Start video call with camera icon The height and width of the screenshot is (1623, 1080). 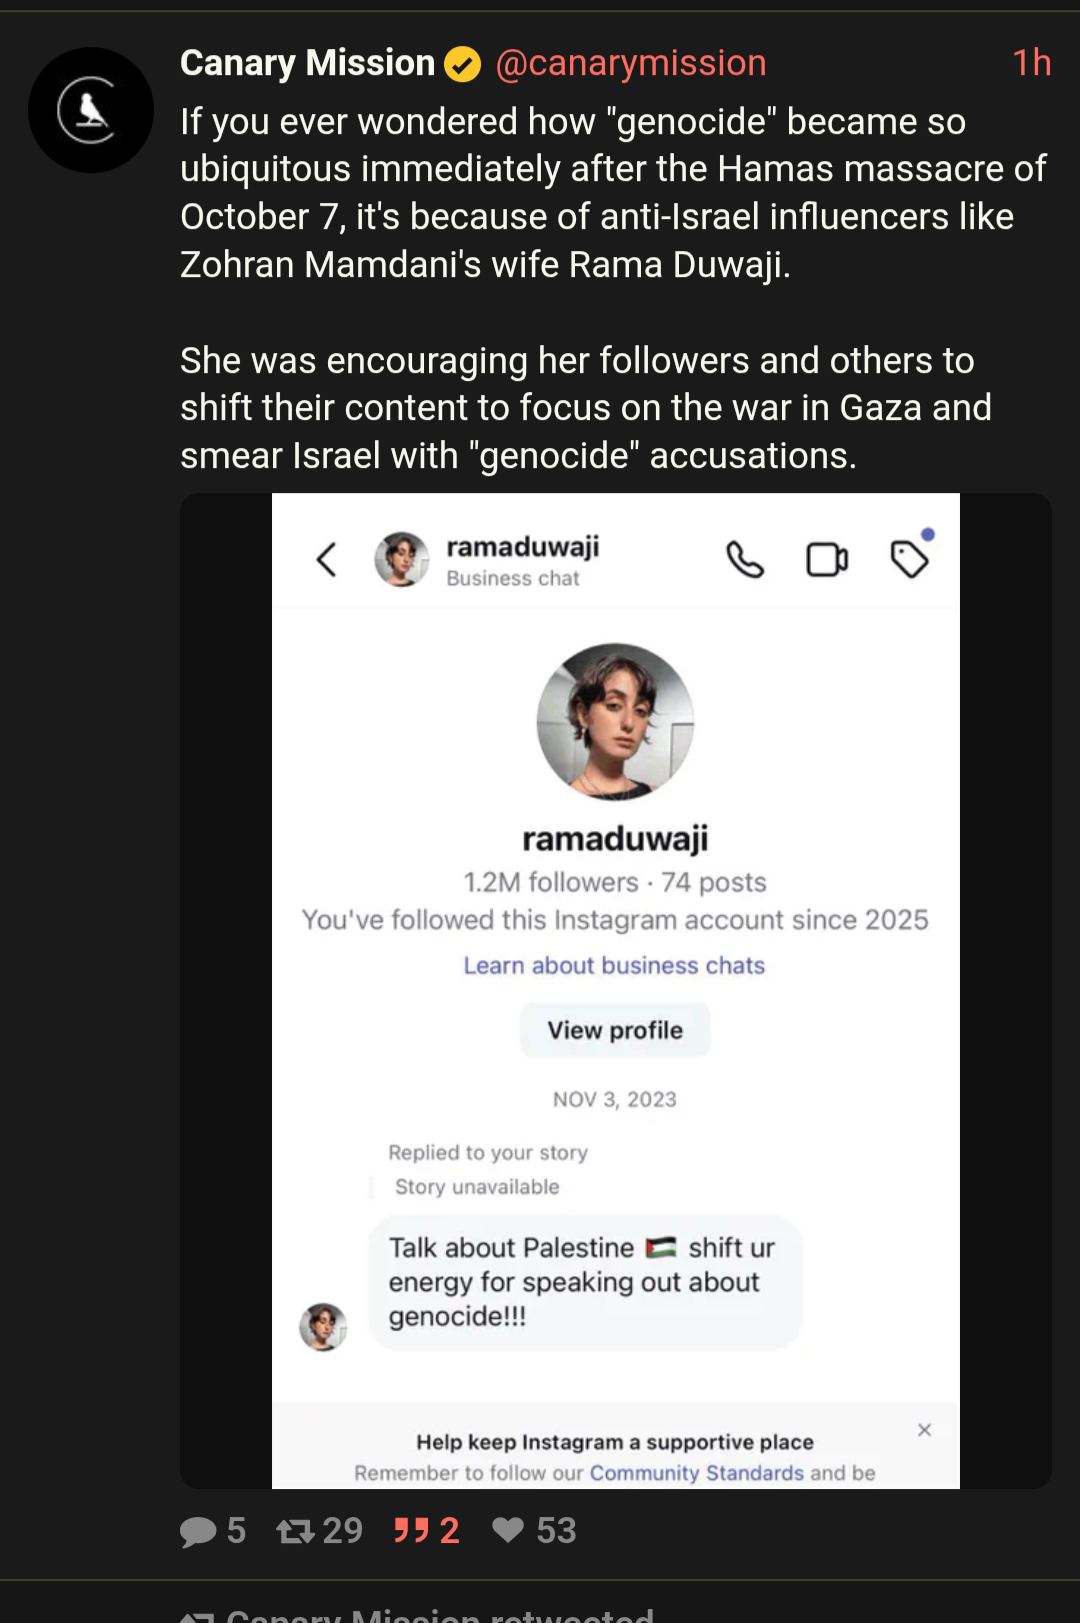point(827,560)
